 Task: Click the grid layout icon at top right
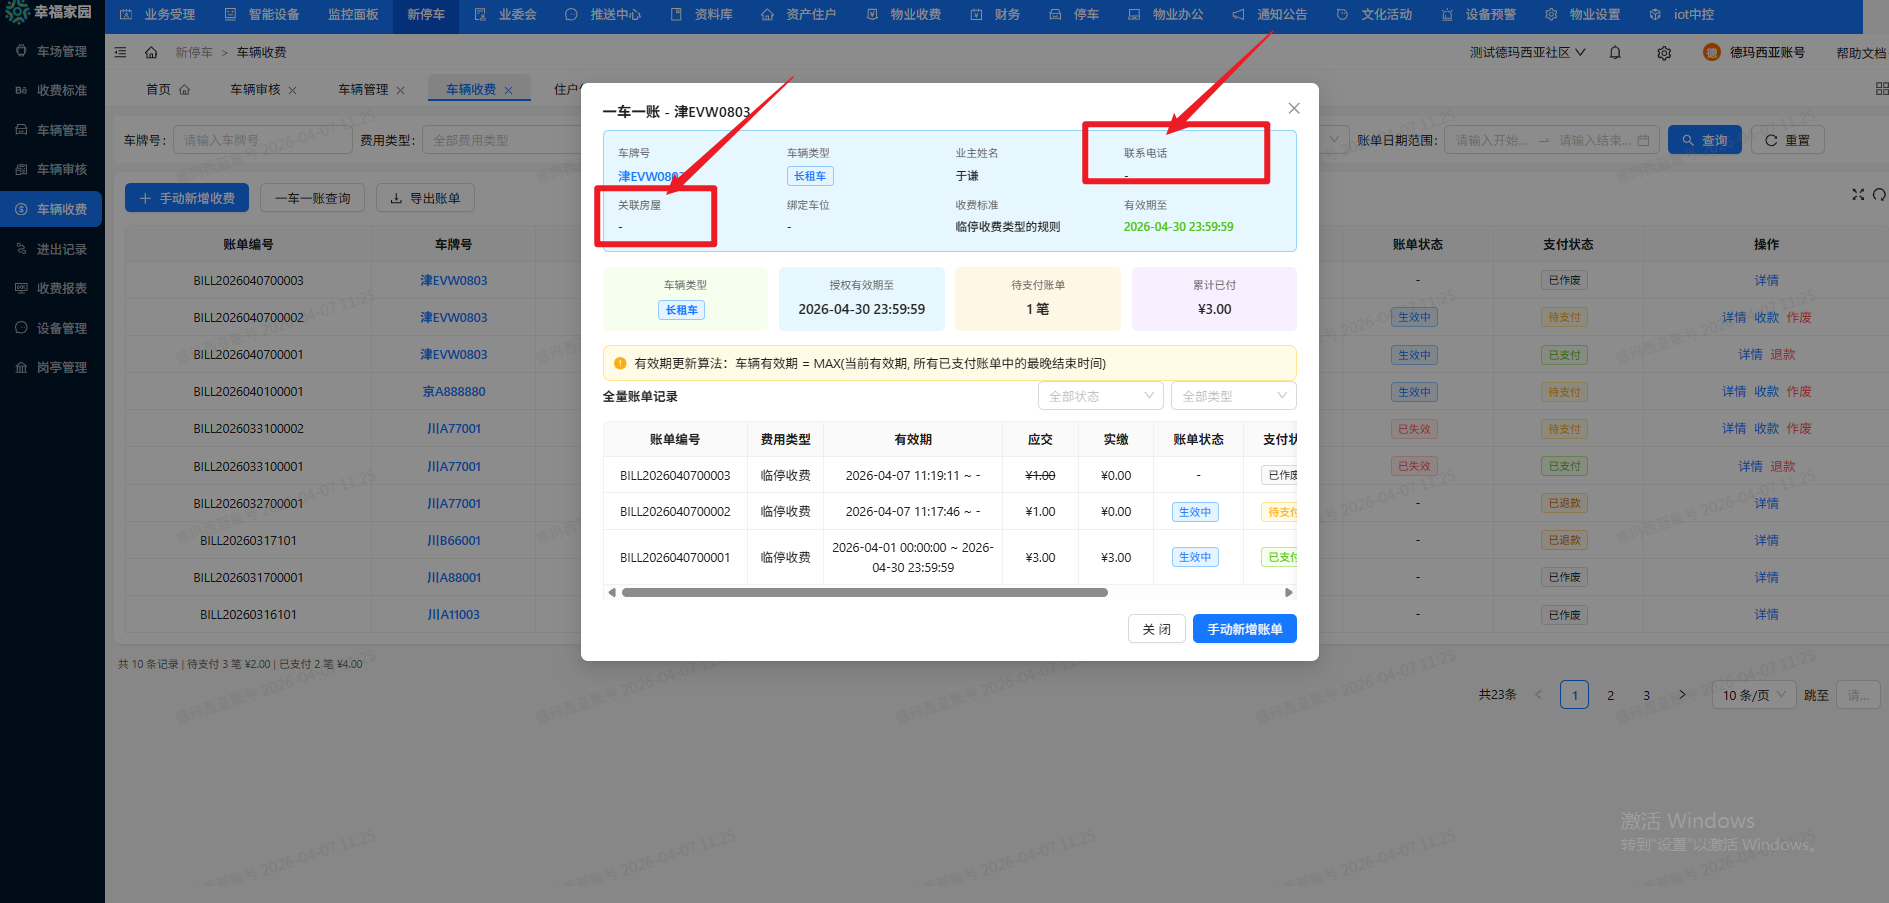1881,89
